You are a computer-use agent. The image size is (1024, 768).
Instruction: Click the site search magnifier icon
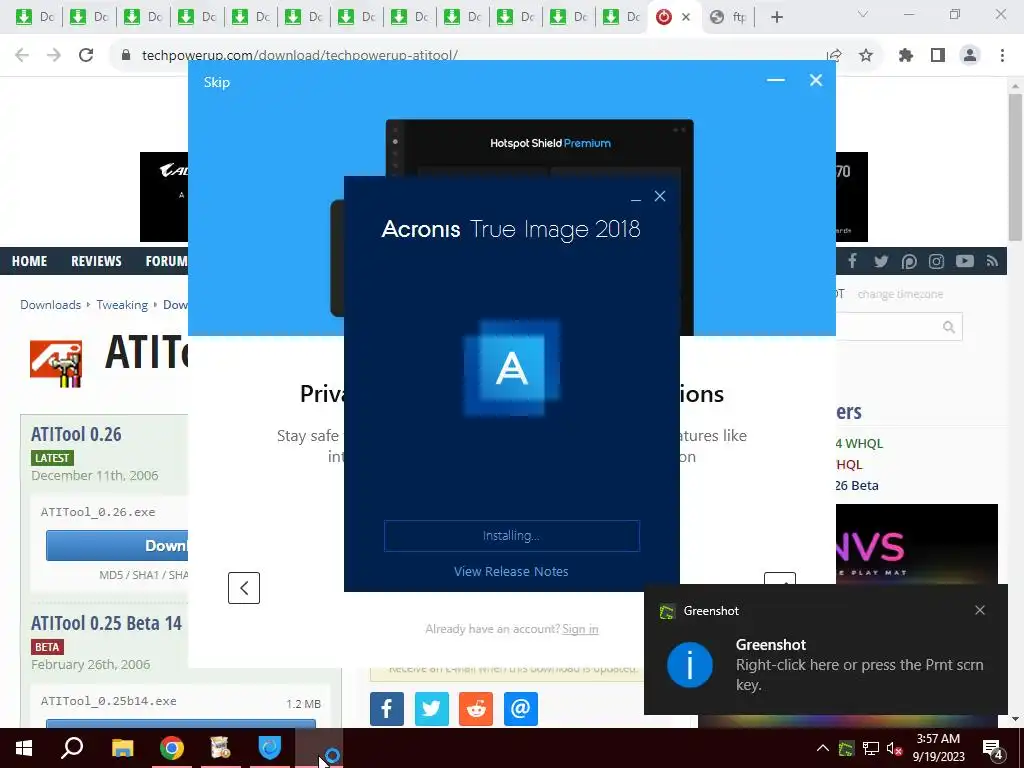[949, 327]
